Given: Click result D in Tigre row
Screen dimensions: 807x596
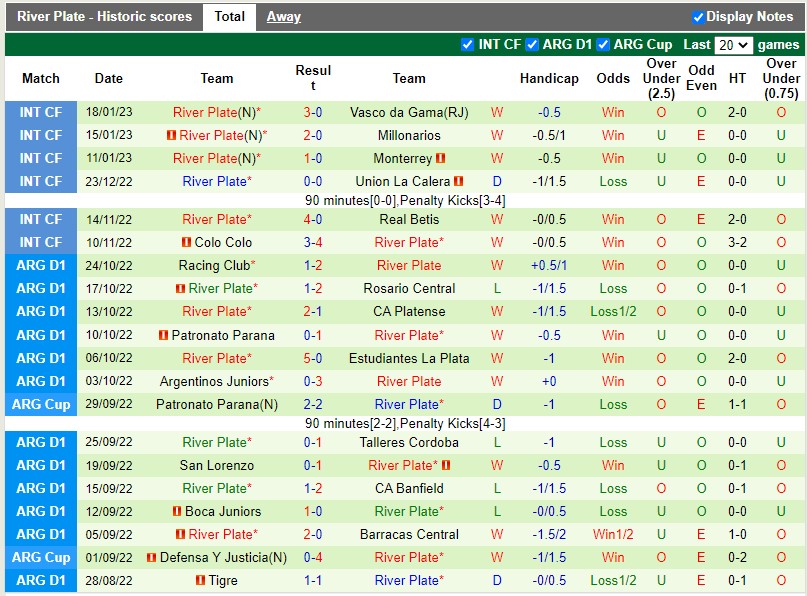Looking at the screenshot, I should coord(497,581).
